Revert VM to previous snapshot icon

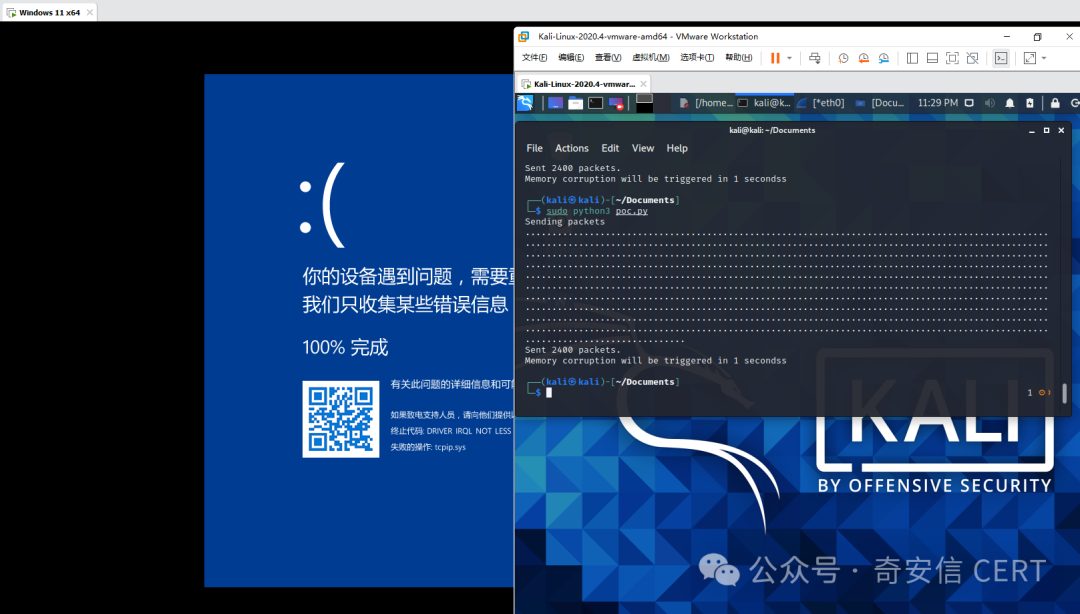[x=863, y=59]
